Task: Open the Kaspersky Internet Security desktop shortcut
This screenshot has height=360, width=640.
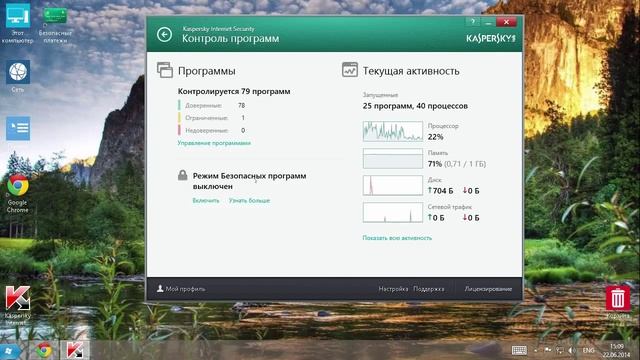Action: (18, 305)
